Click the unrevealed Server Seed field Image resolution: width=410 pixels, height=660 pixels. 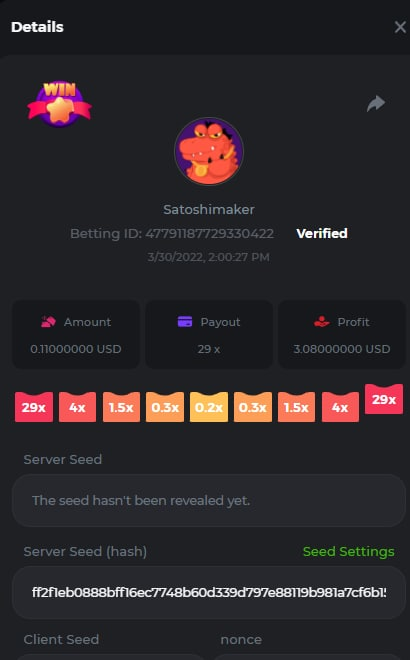pos(209,500)
